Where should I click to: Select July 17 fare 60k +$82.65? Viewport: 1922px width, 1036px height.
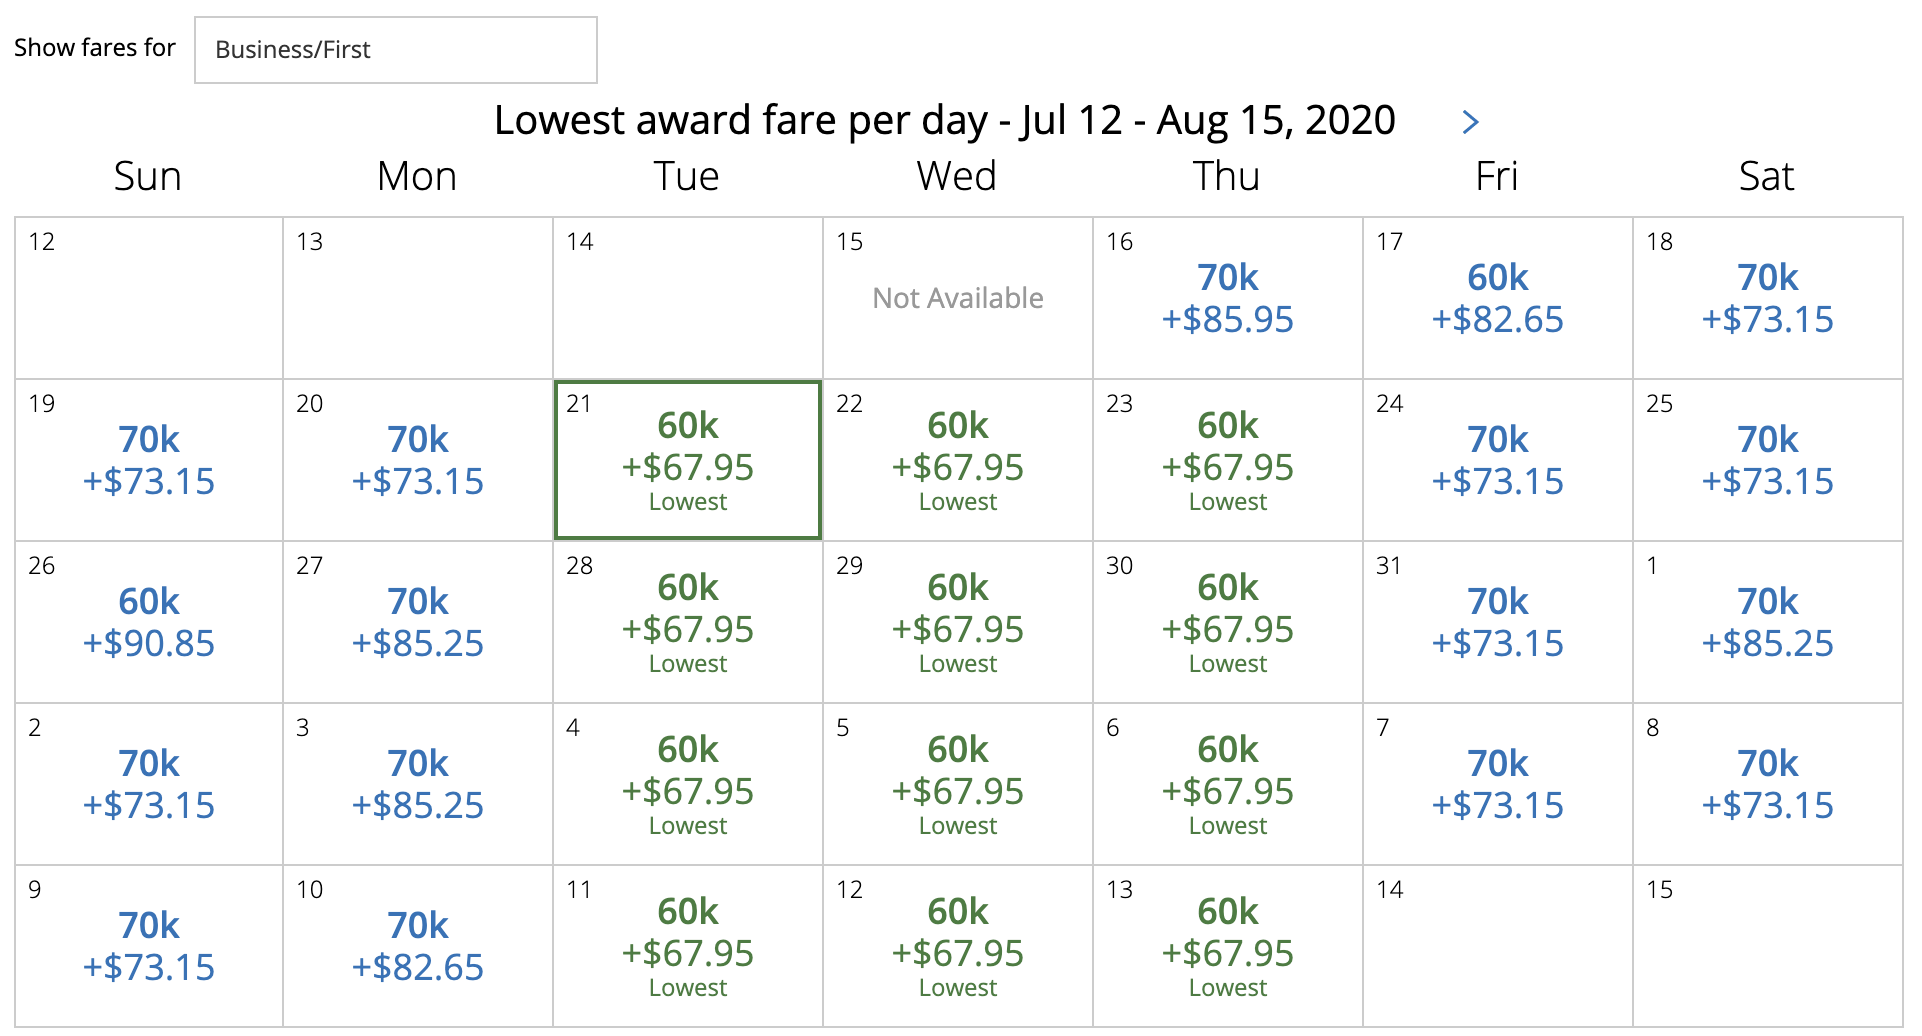coord(1498,298)
